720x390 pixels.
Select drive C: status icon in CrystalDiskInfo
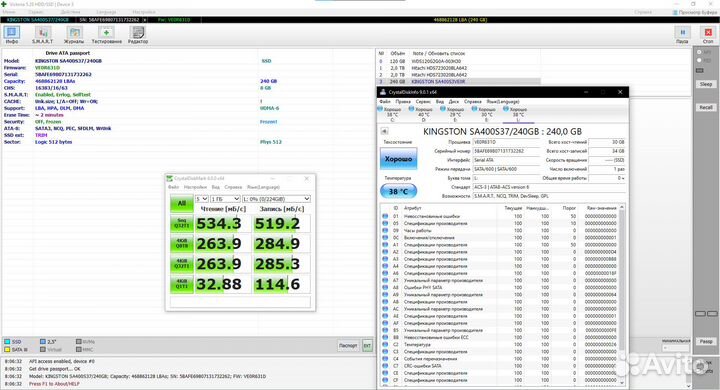(x=391, y=114)
